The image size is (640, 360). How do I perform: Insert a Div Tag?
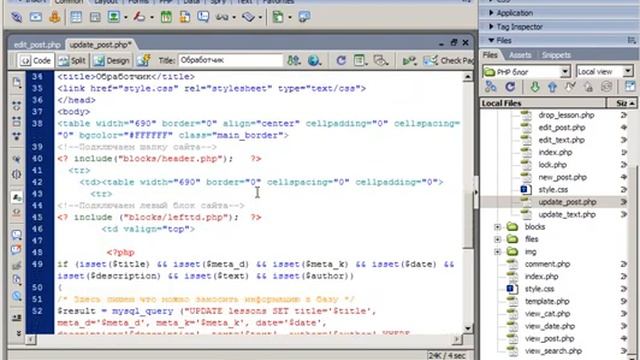point(95,17)
